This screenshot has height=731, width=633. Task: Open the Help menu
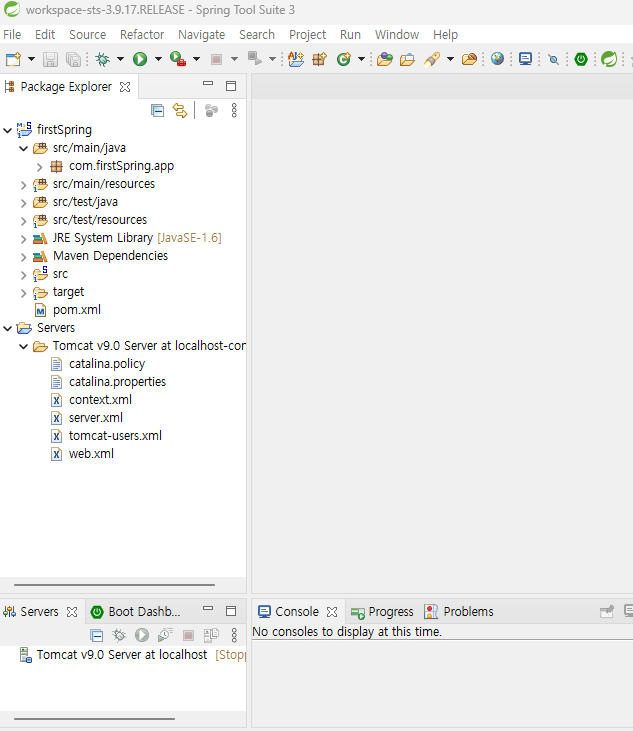pos(446,34)
